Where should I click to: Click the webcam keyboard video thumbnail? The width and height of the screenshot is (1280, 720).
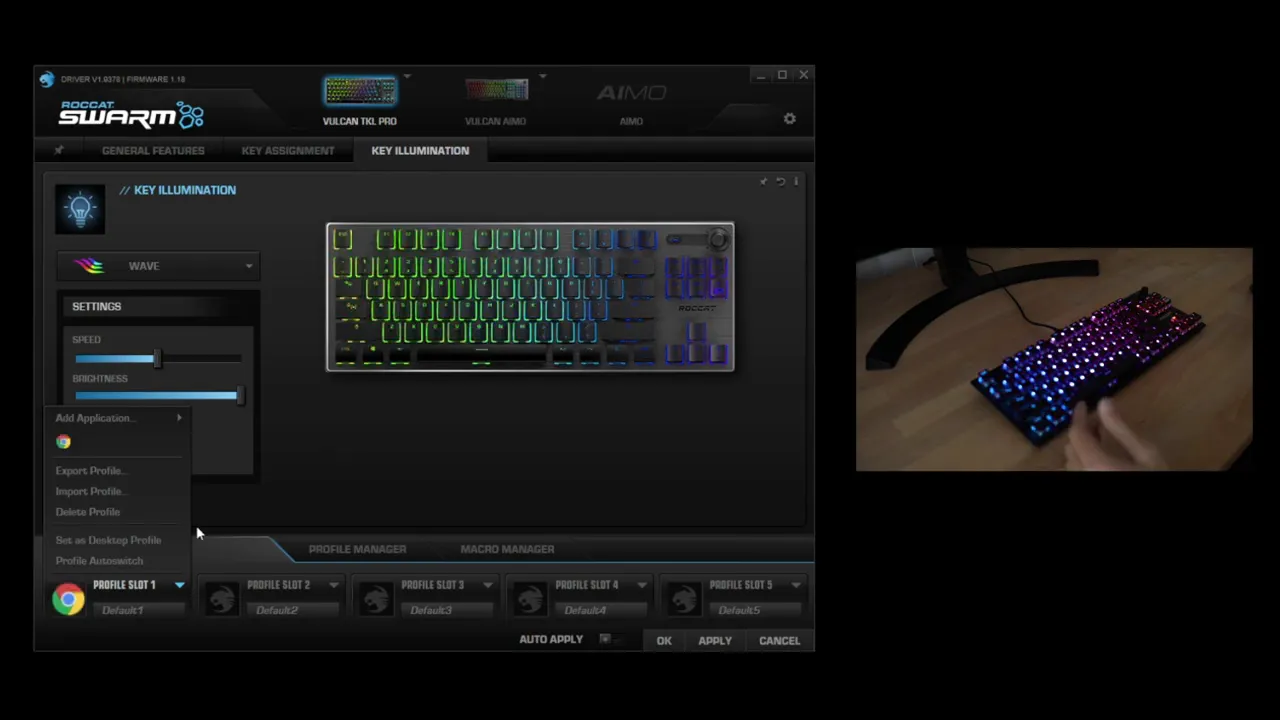tap(1054, 359)
